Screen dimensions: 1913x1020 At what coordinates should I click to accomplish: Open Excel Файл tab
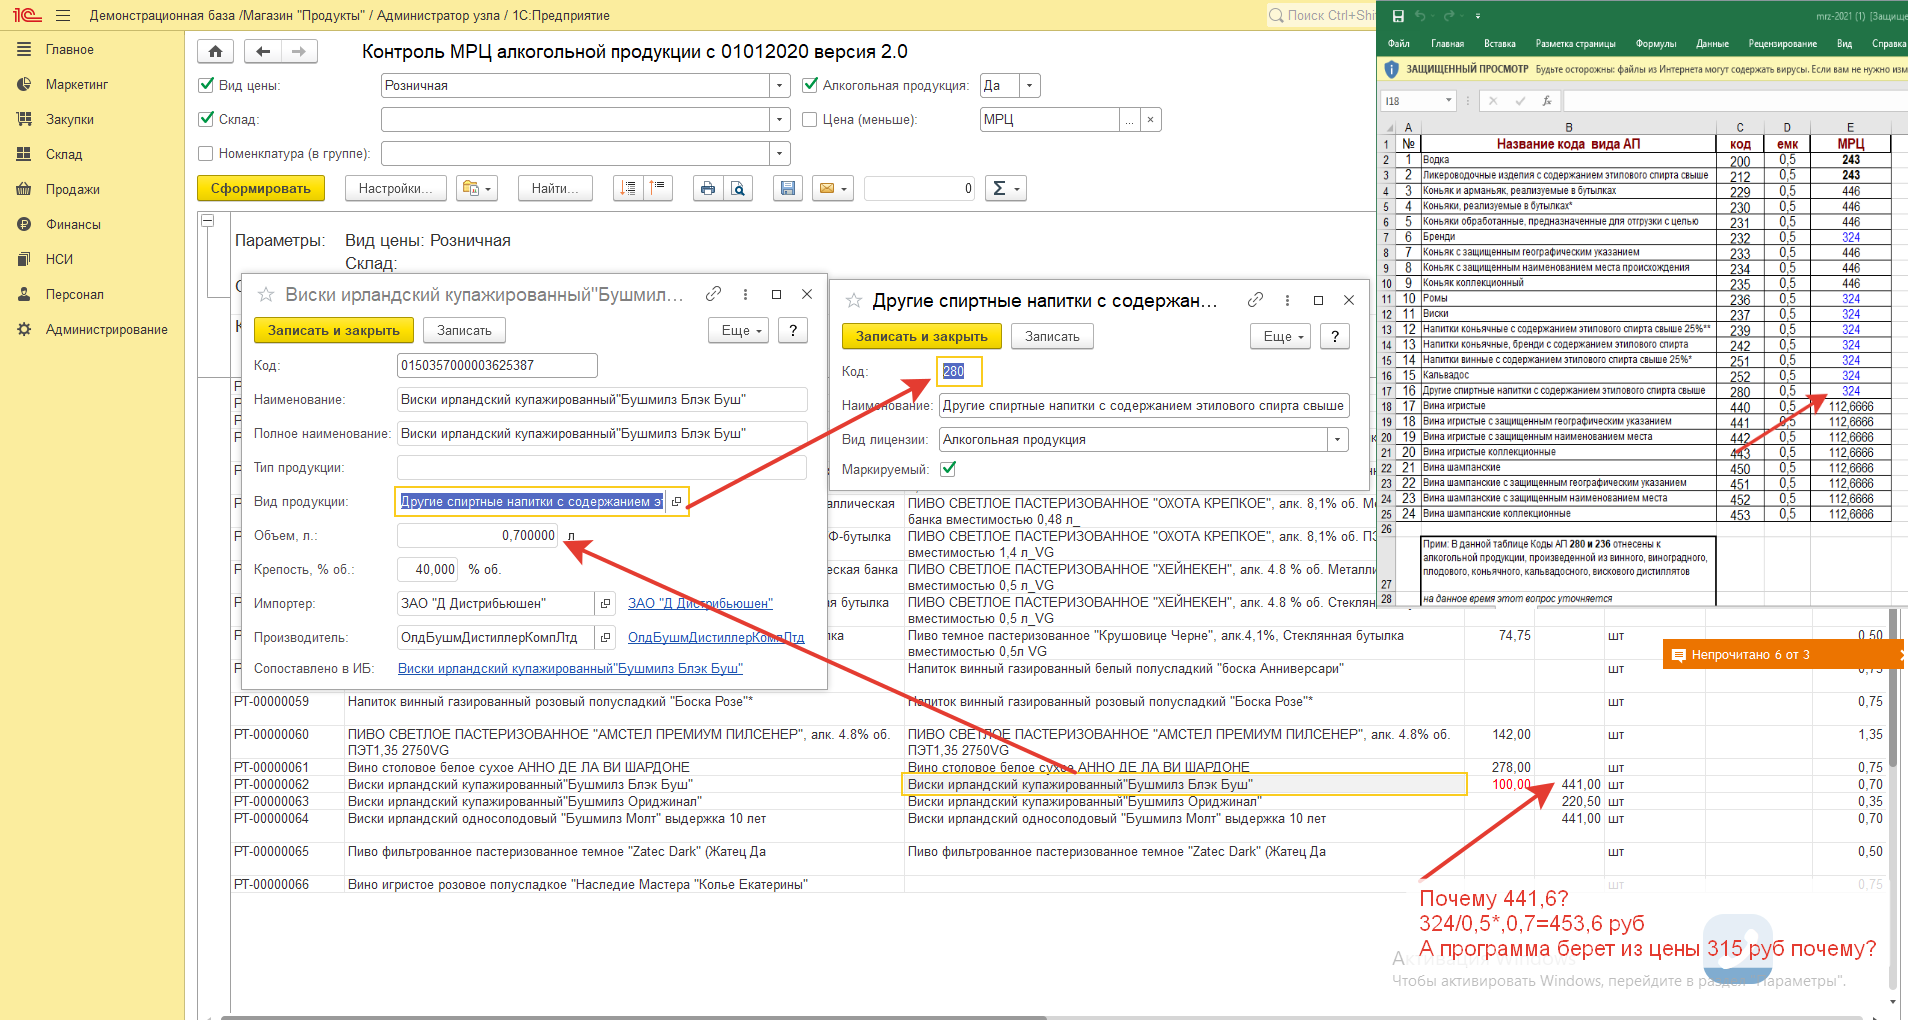coord(1399,43)
